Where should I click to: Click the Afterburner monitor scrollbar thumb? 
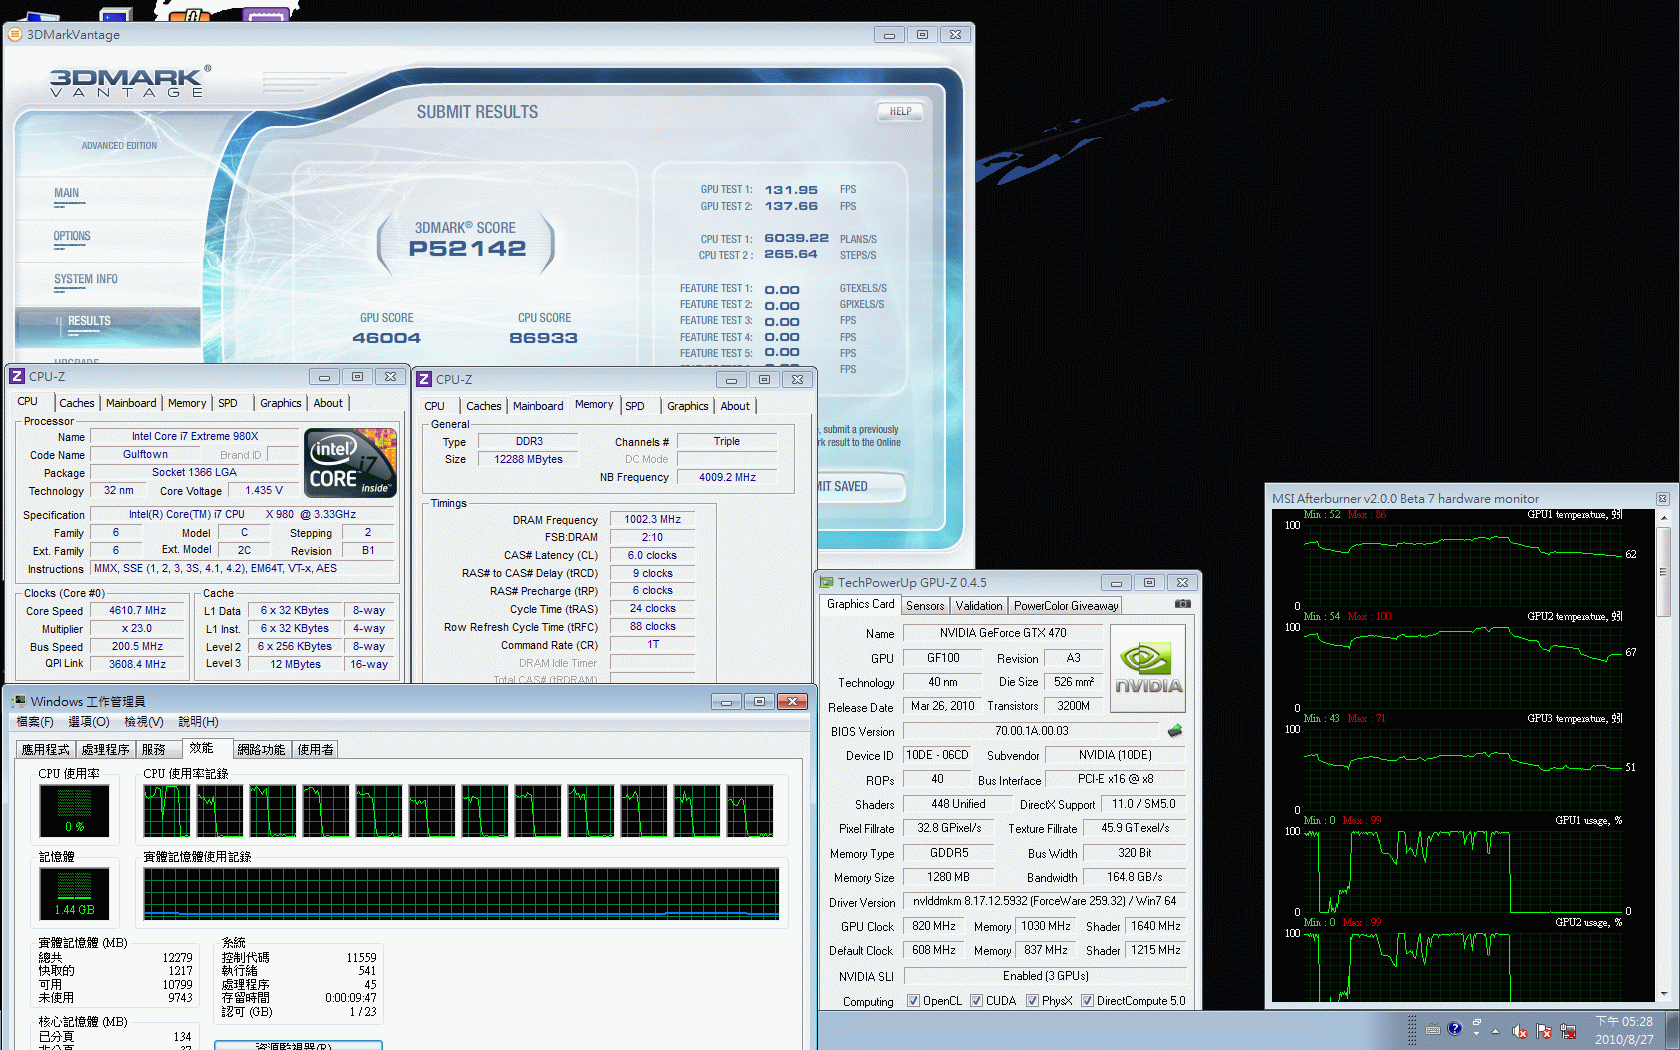pyautogui.click(x=1664, y=572)
